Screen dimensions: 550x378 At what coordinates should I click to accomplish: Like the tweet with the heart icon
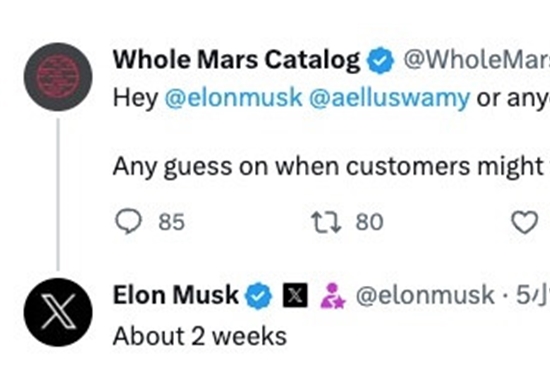(x=525, y=222)
